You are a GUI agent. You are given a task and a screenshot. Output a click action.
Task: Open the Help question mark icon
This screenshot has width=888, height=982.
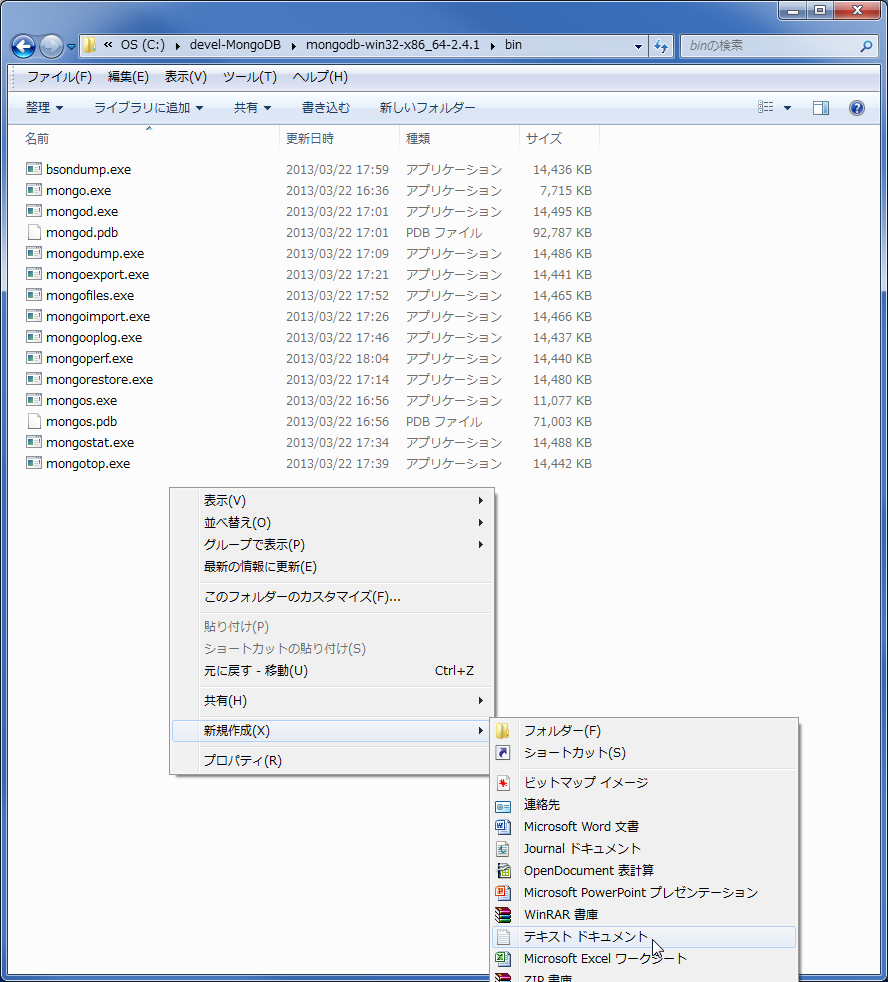[x=856, y=108]
